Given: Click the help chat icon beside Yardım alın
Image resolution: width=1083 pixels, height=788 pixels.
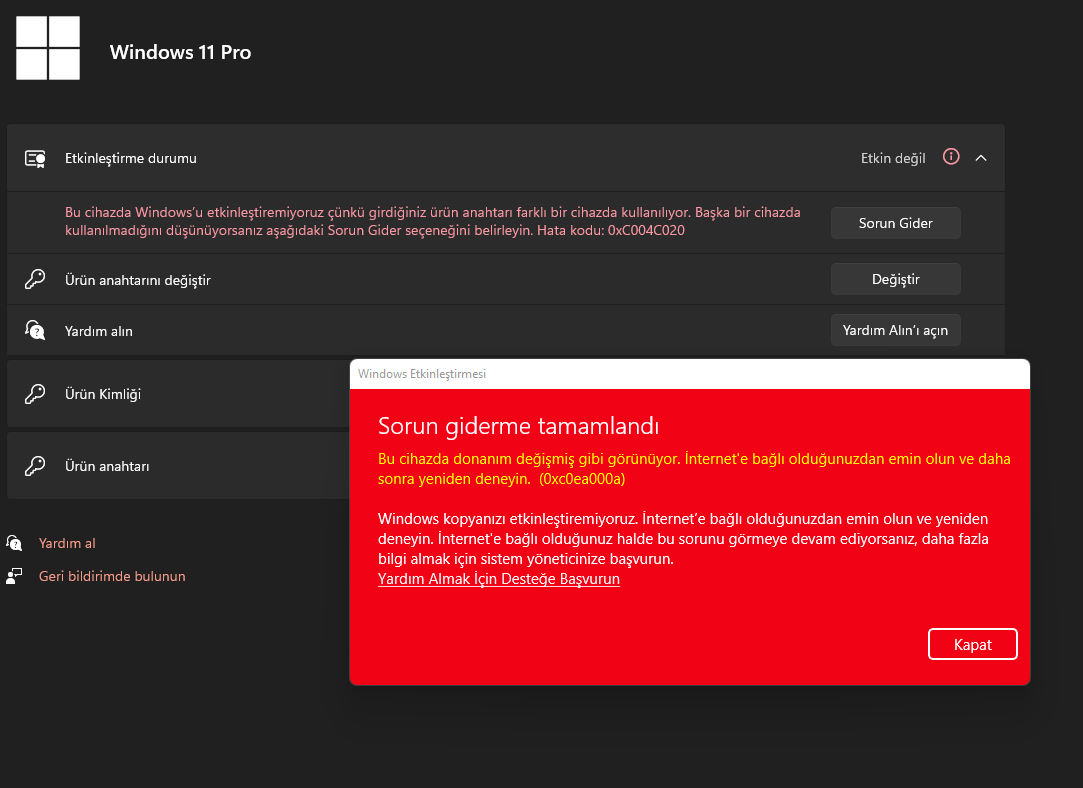Looking at the screenshot, I should (35, 330).
